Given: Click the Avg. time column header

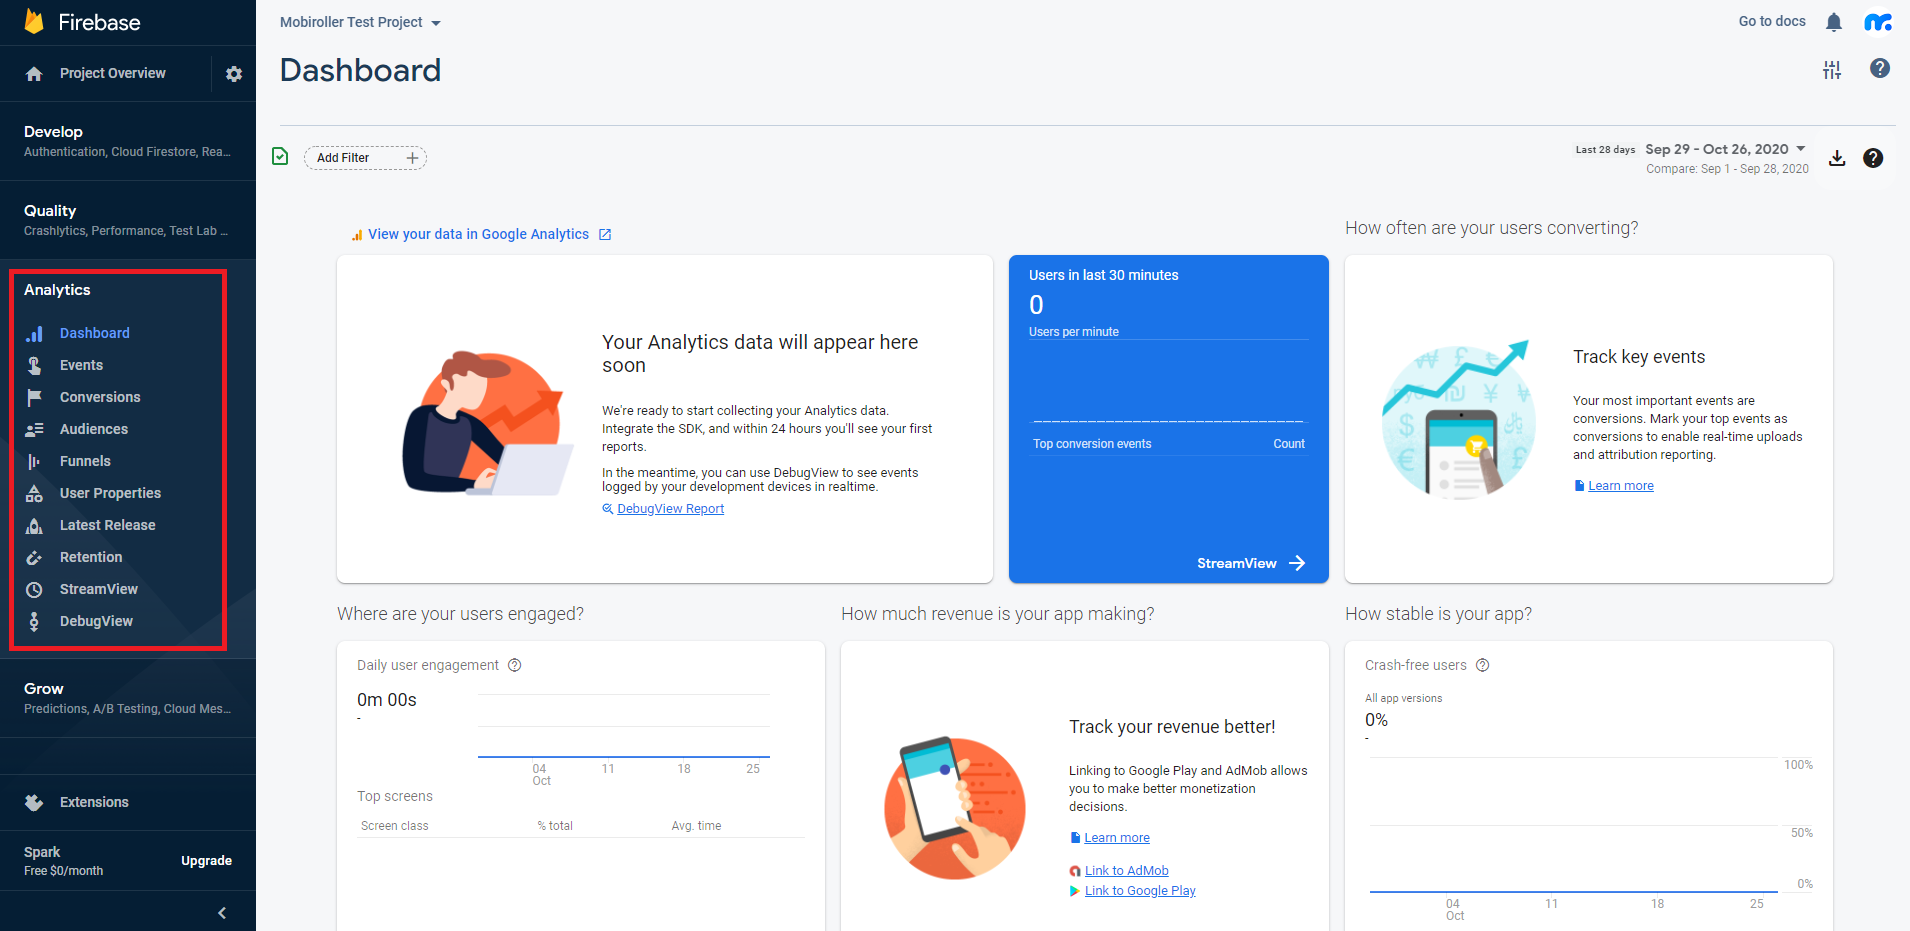Looking at the screenshot, I should (696, 826).
